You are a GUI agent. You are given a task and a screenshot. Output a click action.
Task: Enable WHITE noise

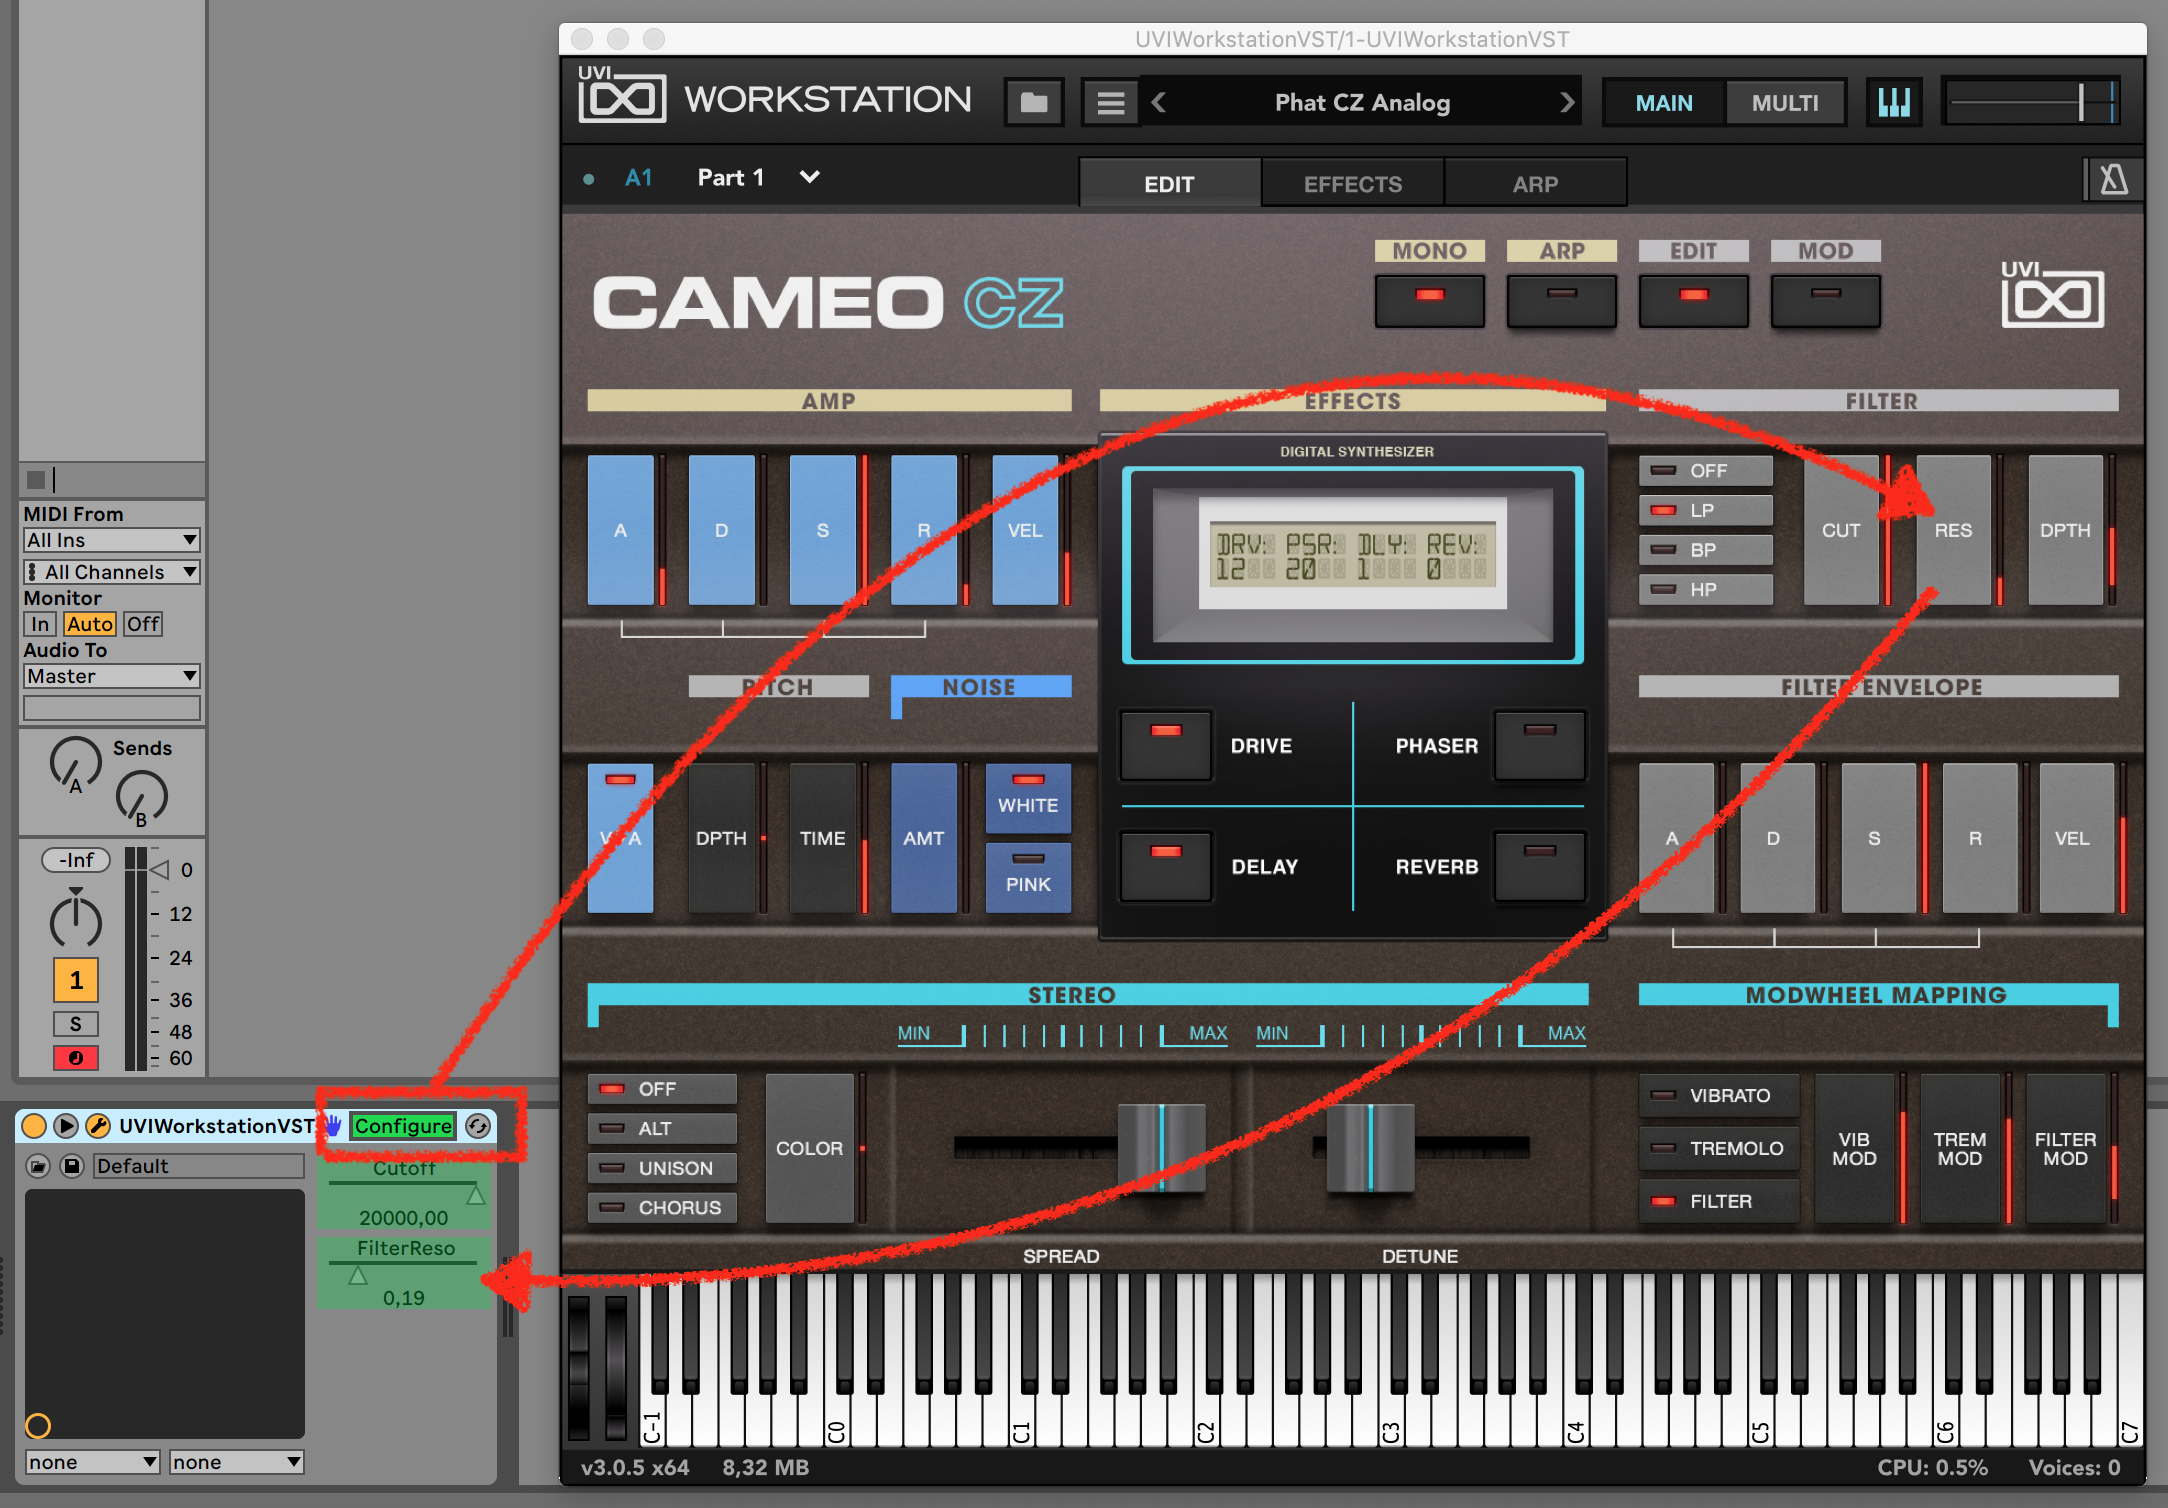point(1028,798)
